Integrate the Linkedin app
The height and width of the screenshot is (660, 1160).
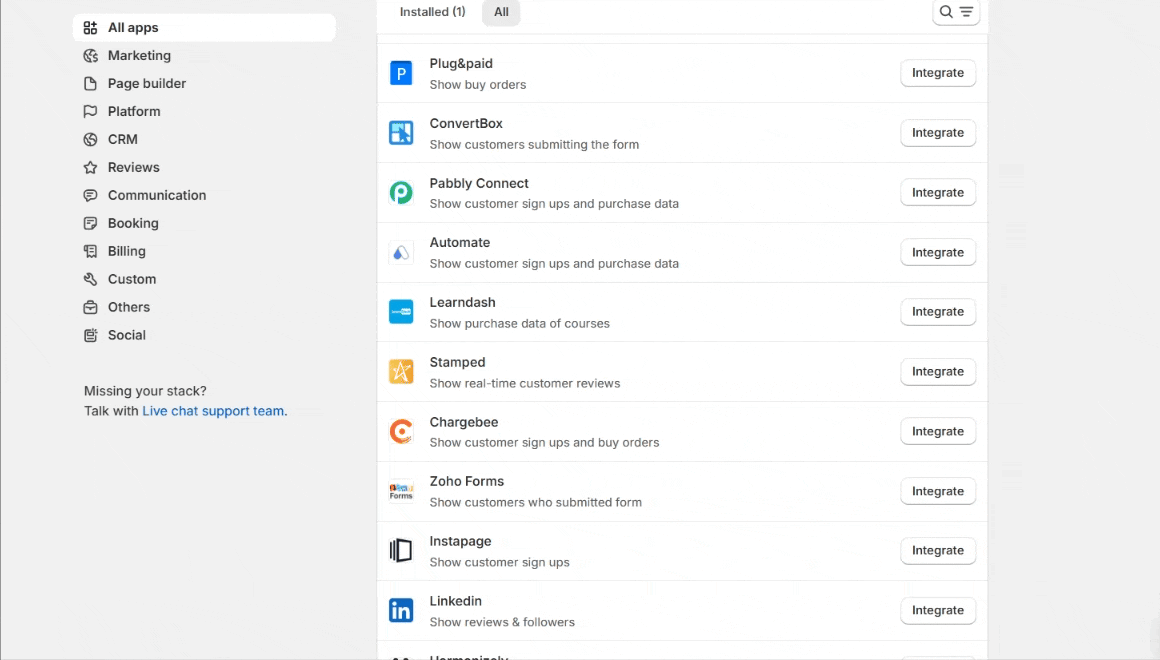[937, 610]
